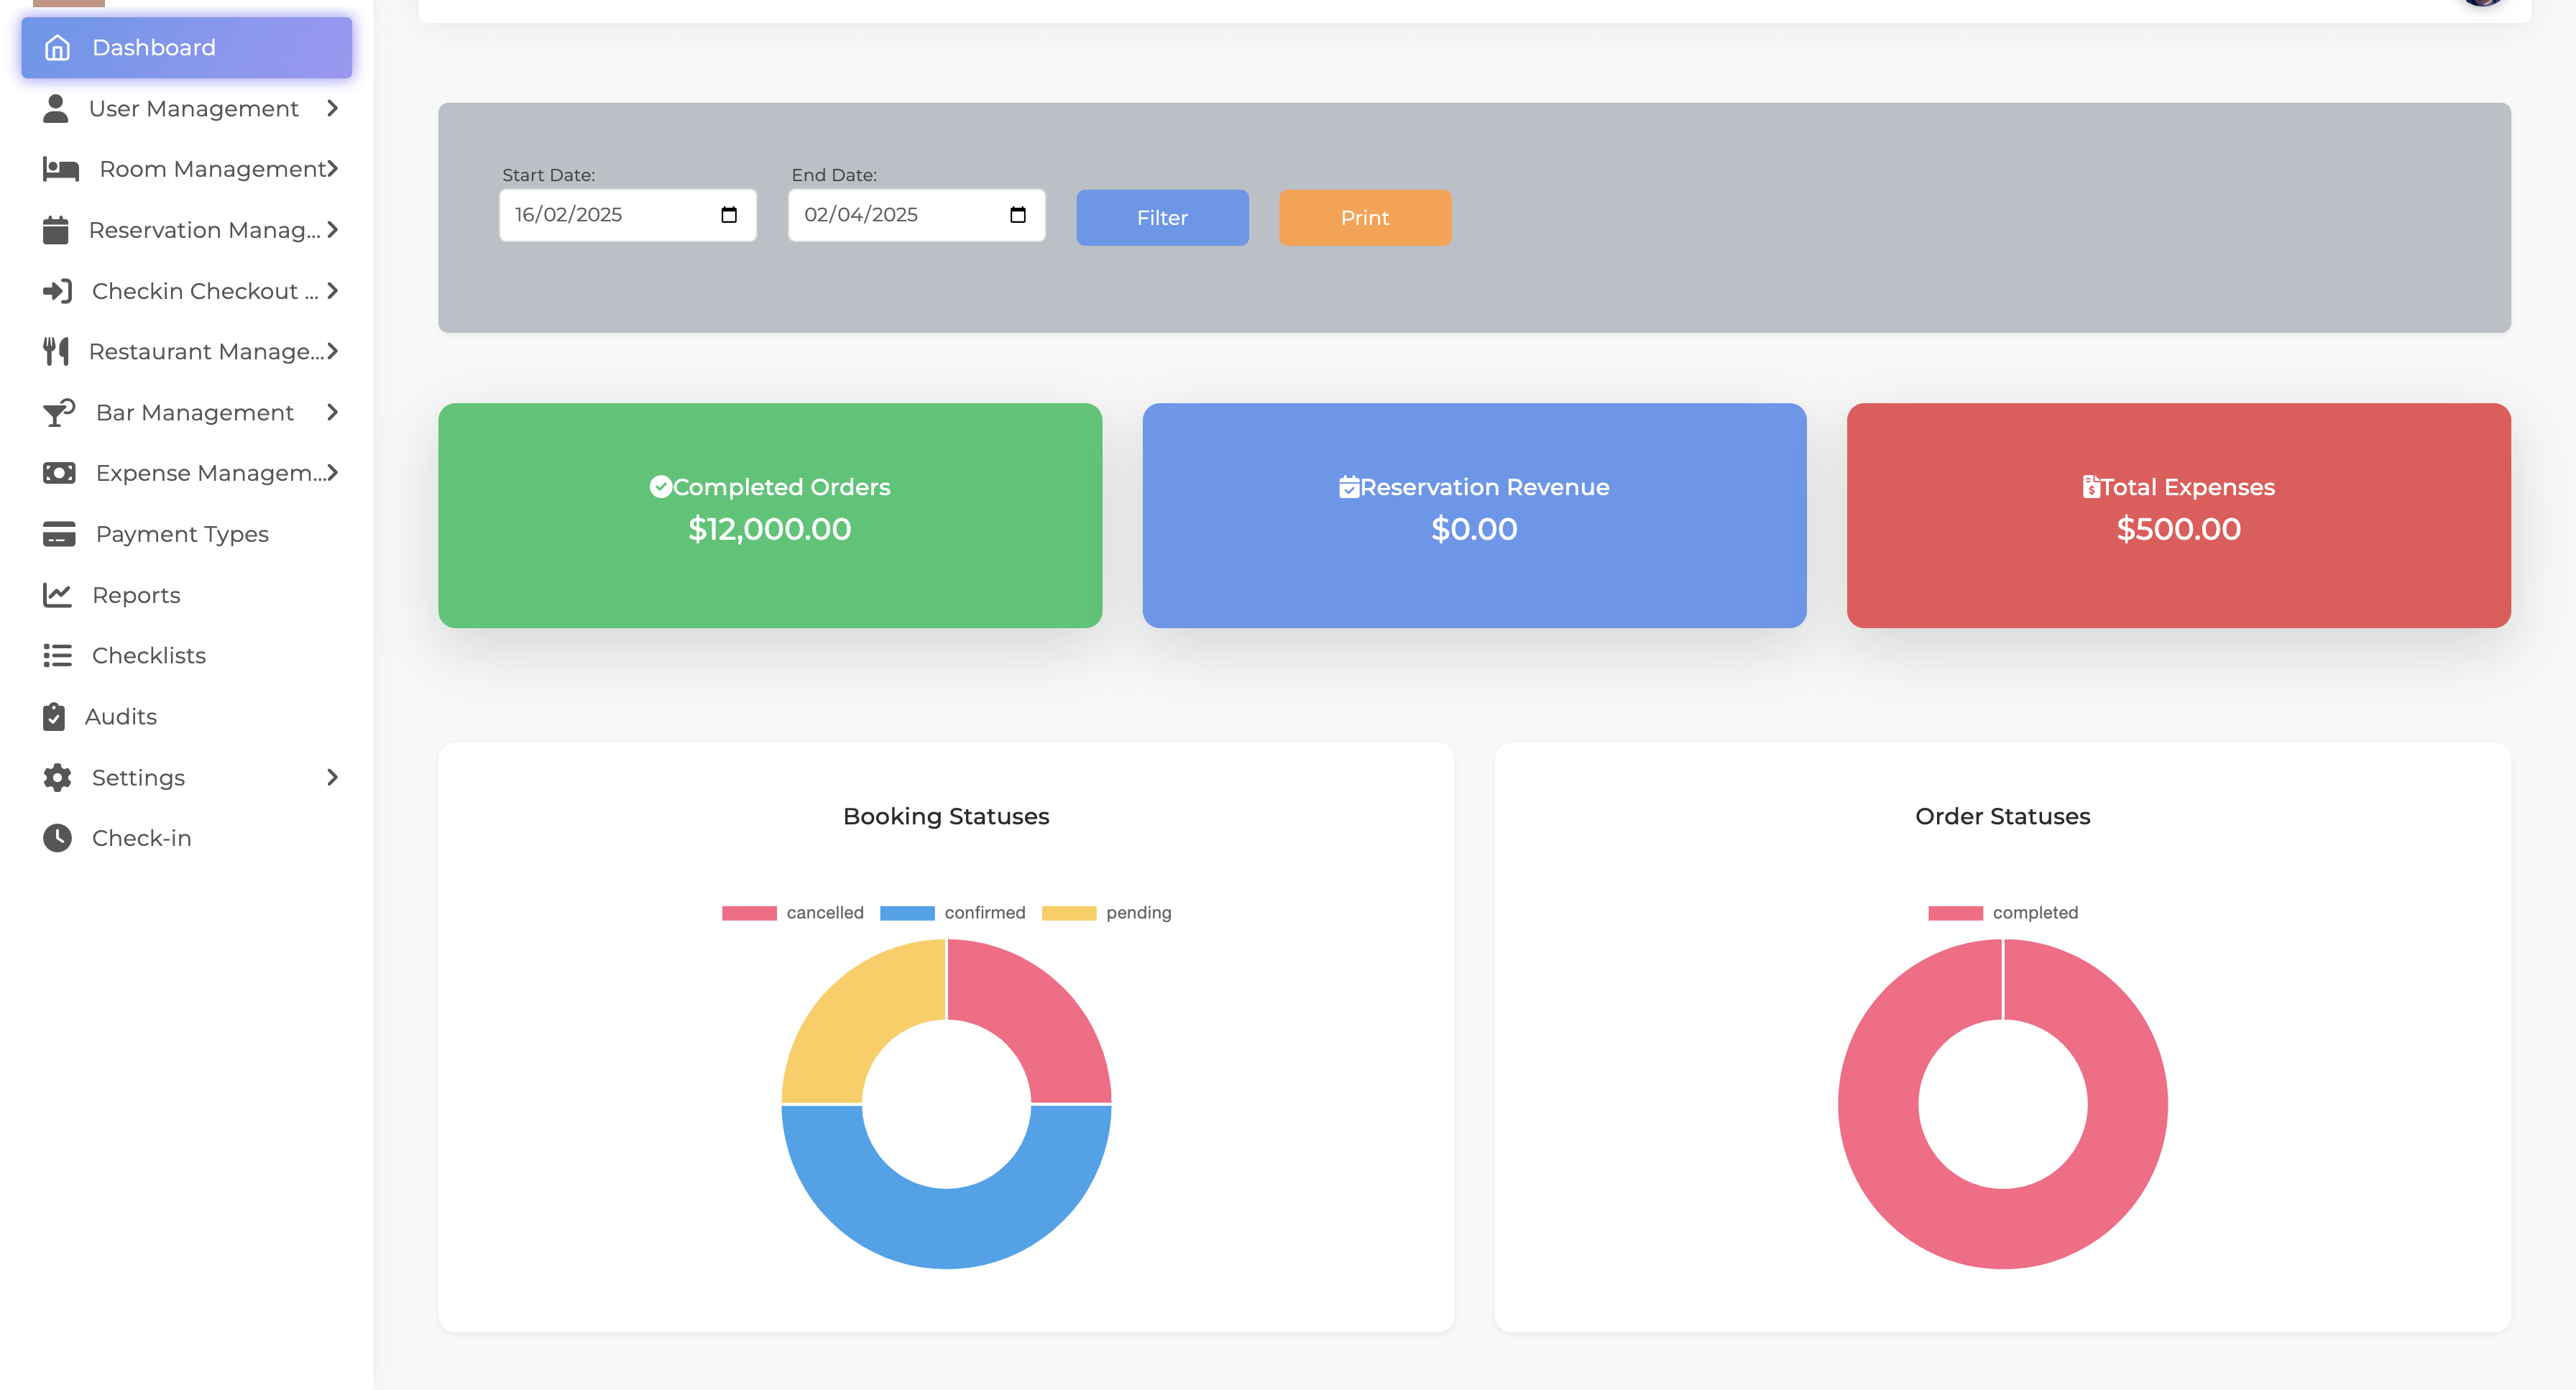The width and height of the screenshot is (2576, 1390).
Task: Click the Checkin Checkout arrow icon
Action: point(57,291)
